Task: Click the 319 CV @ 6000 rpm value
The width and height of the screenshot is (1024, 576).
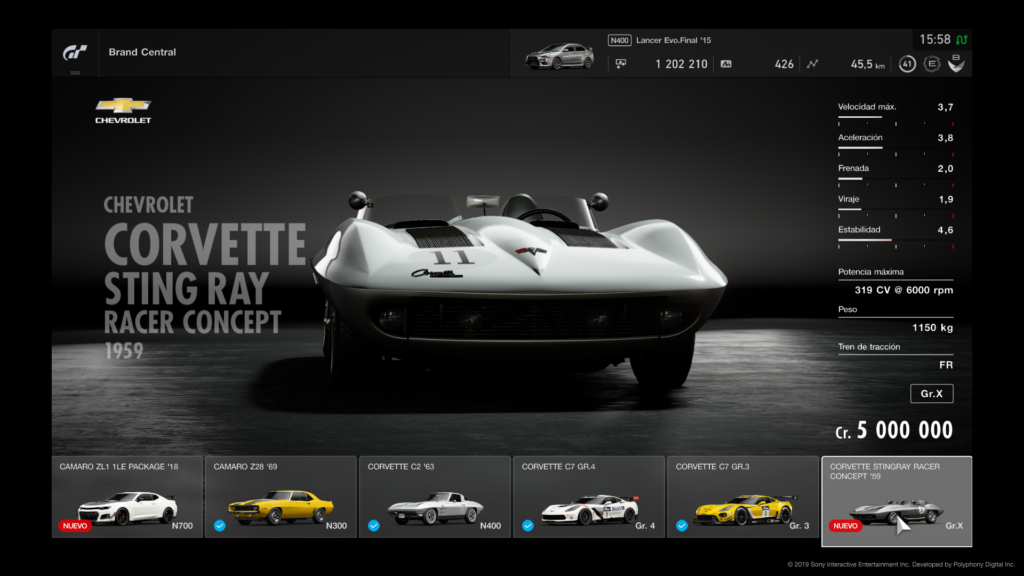Action: (904, 290)
